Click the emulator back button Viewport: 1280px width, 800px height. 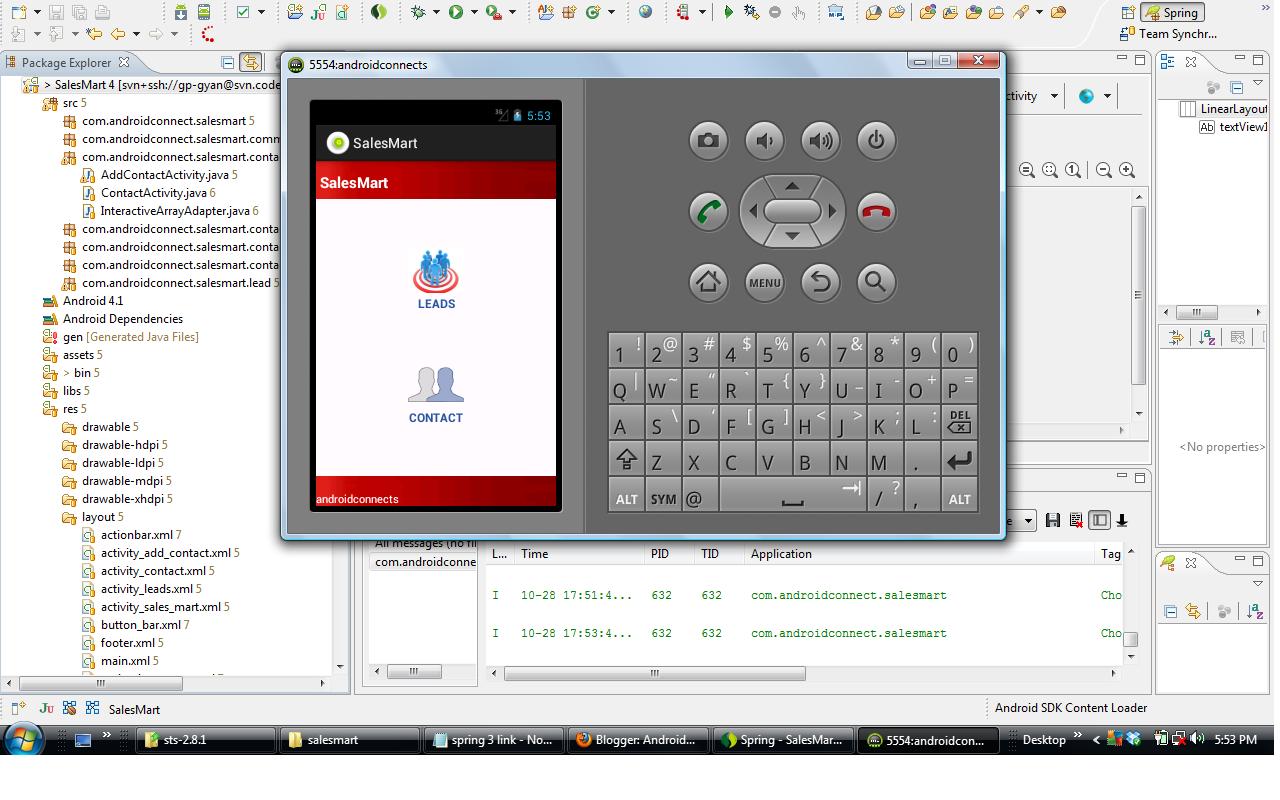820,282
